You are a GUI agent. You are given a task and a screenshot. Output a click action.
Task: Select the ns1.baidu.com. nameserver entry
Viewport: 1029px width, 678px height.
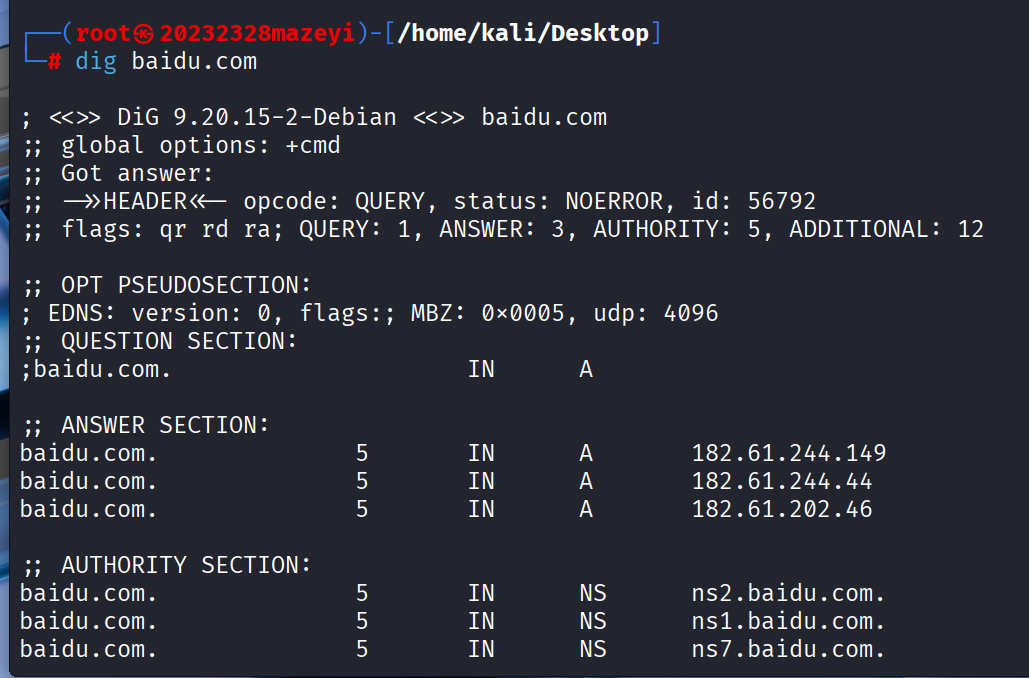point(788,622)
